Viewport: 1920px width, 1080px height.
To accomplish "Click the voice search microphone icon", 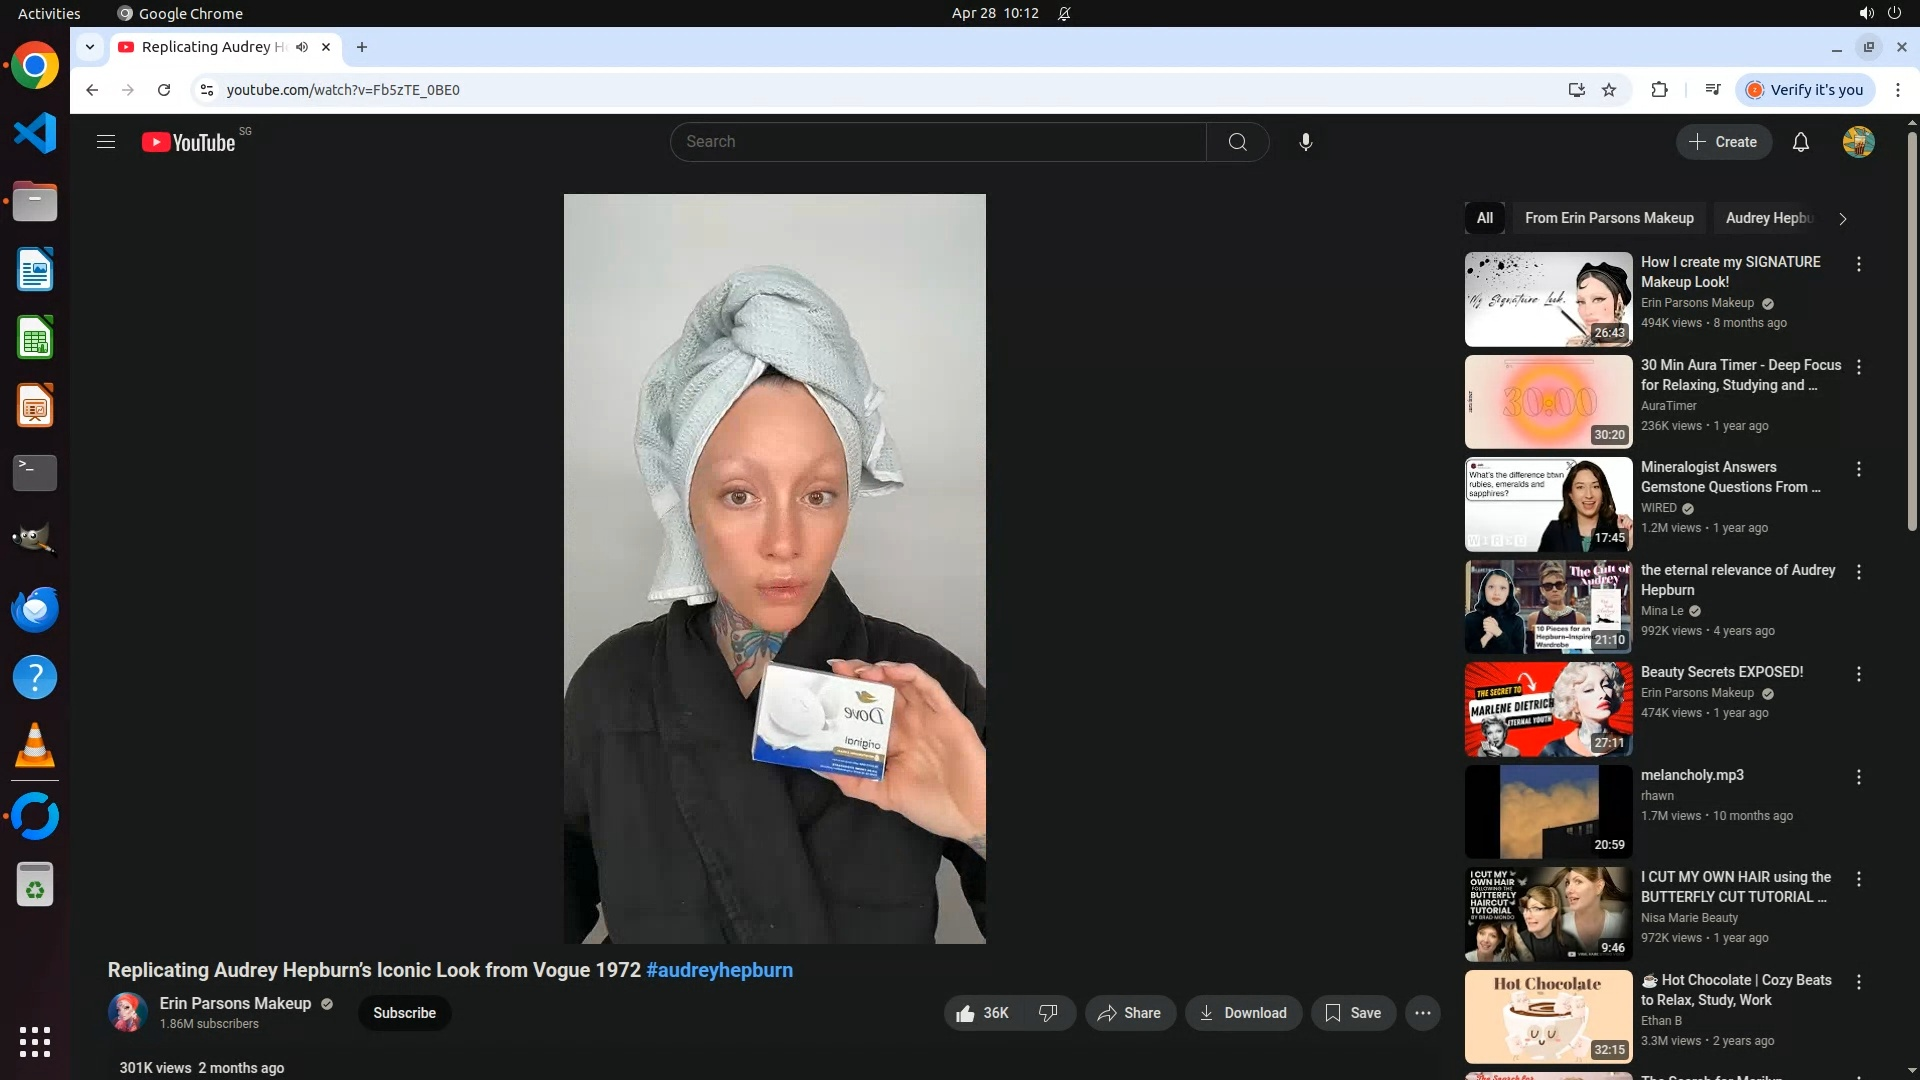I will click(x=1305, y=142).
